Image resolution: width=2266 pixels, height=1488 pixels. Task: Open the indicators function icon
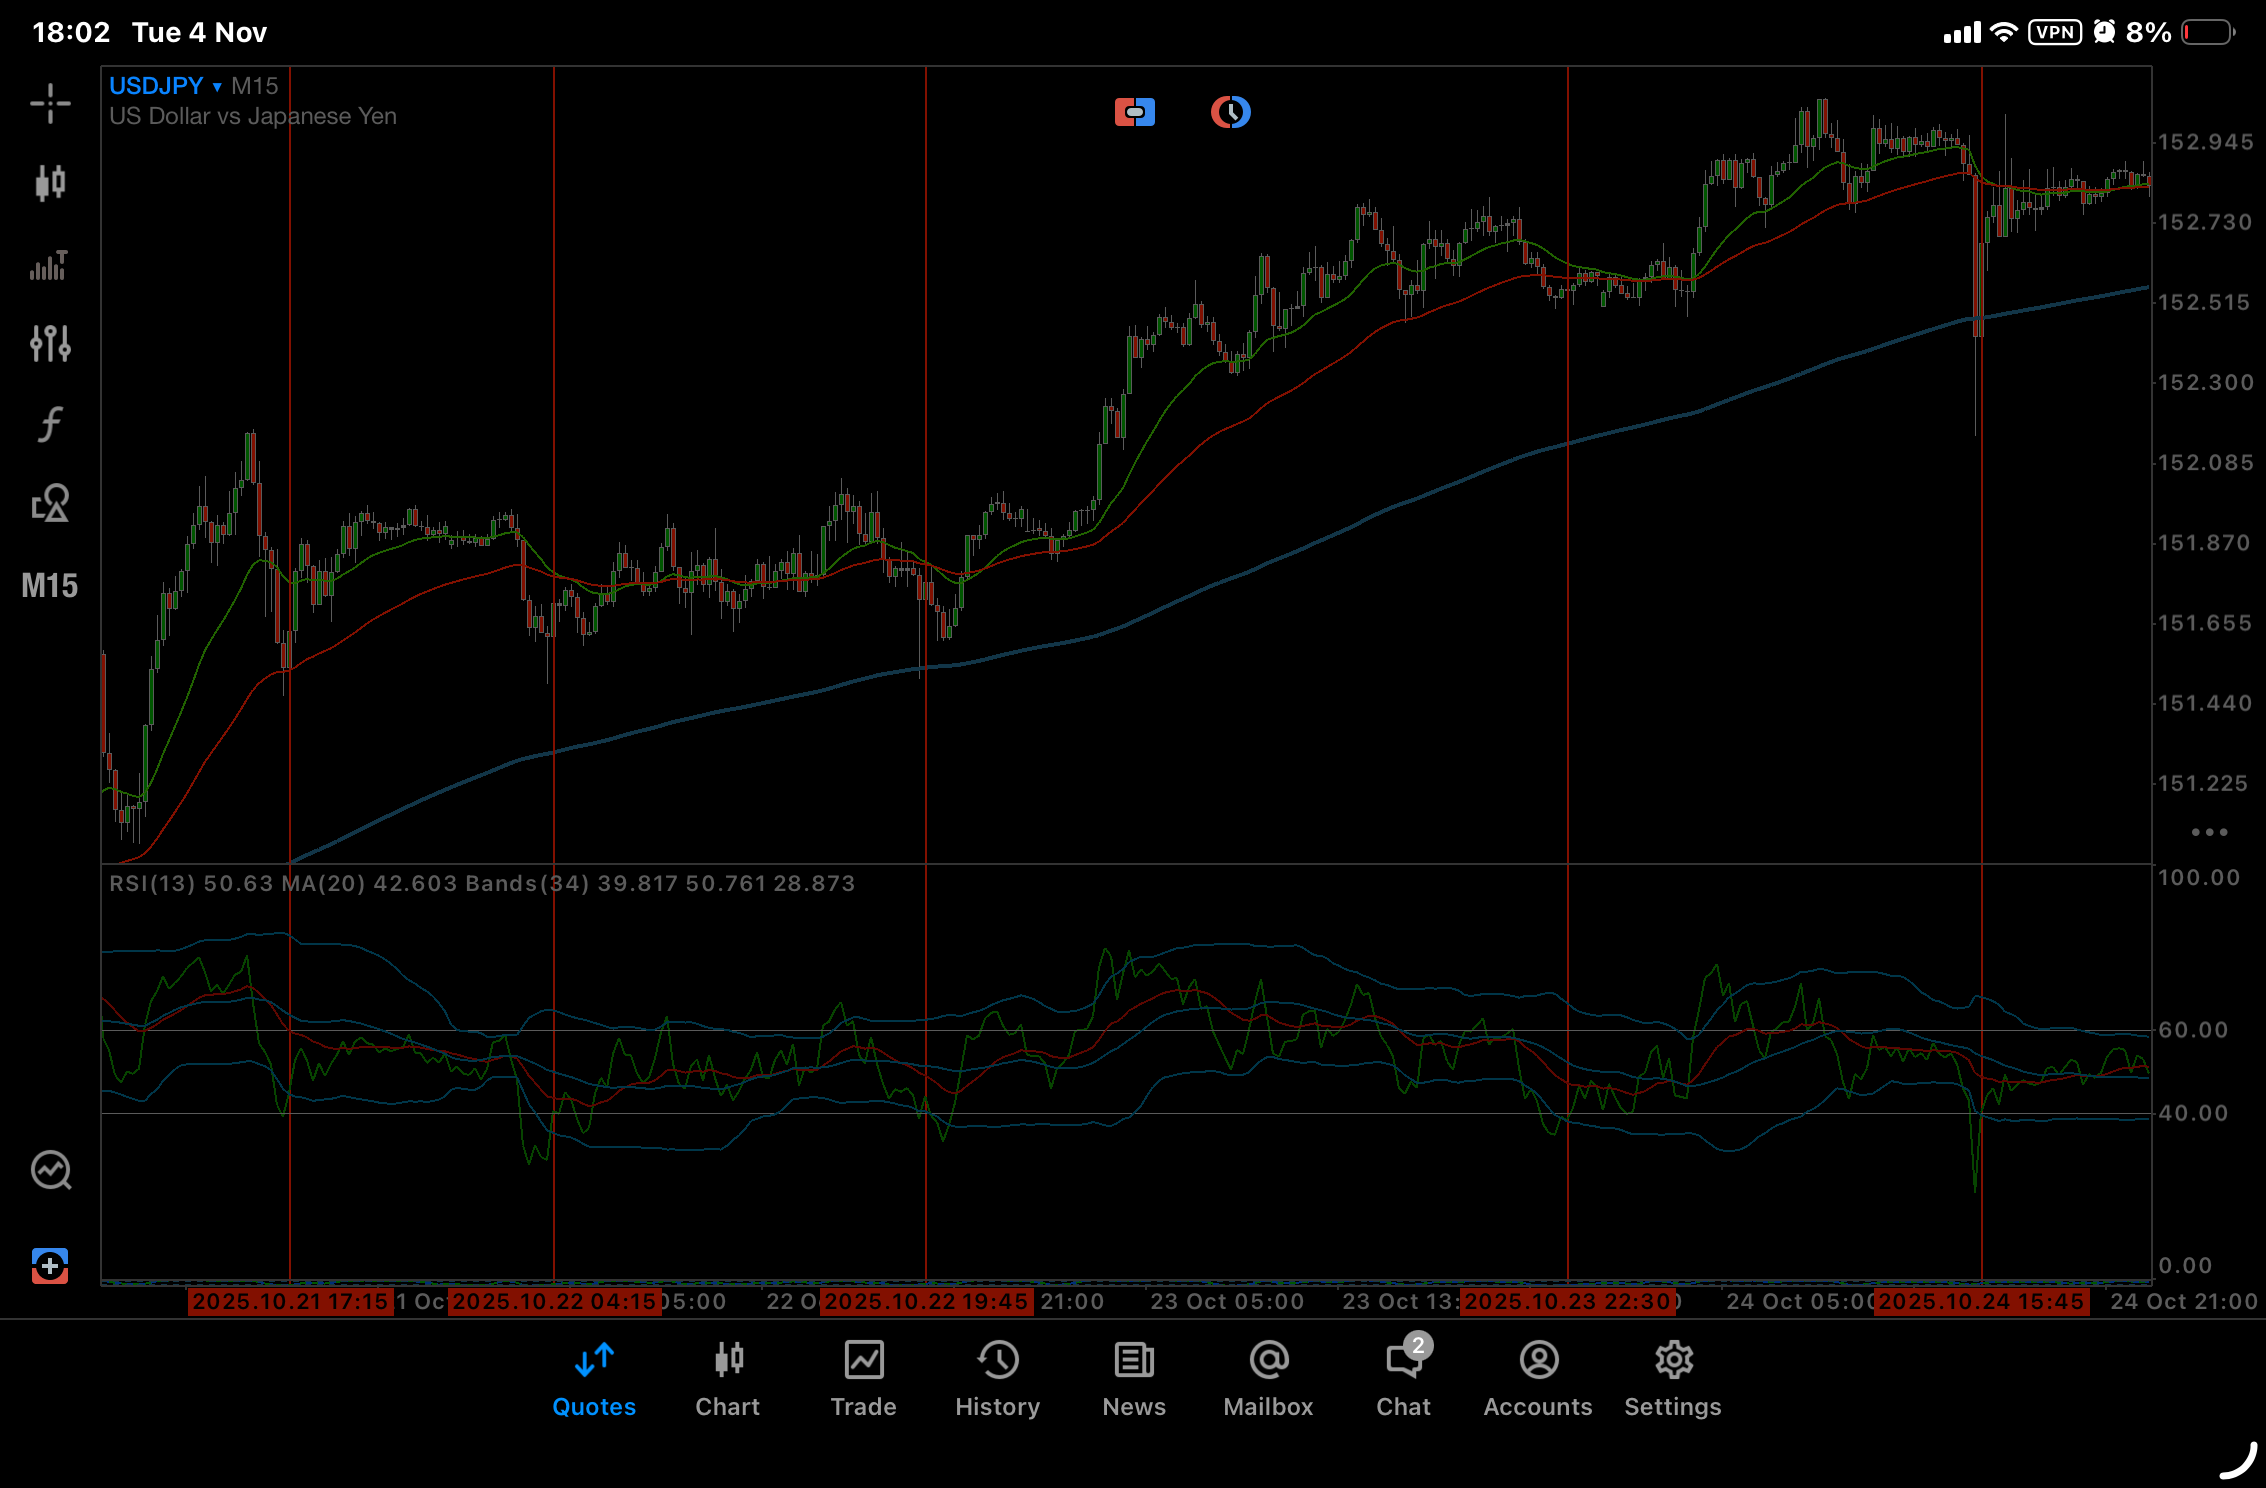point(50,424)
